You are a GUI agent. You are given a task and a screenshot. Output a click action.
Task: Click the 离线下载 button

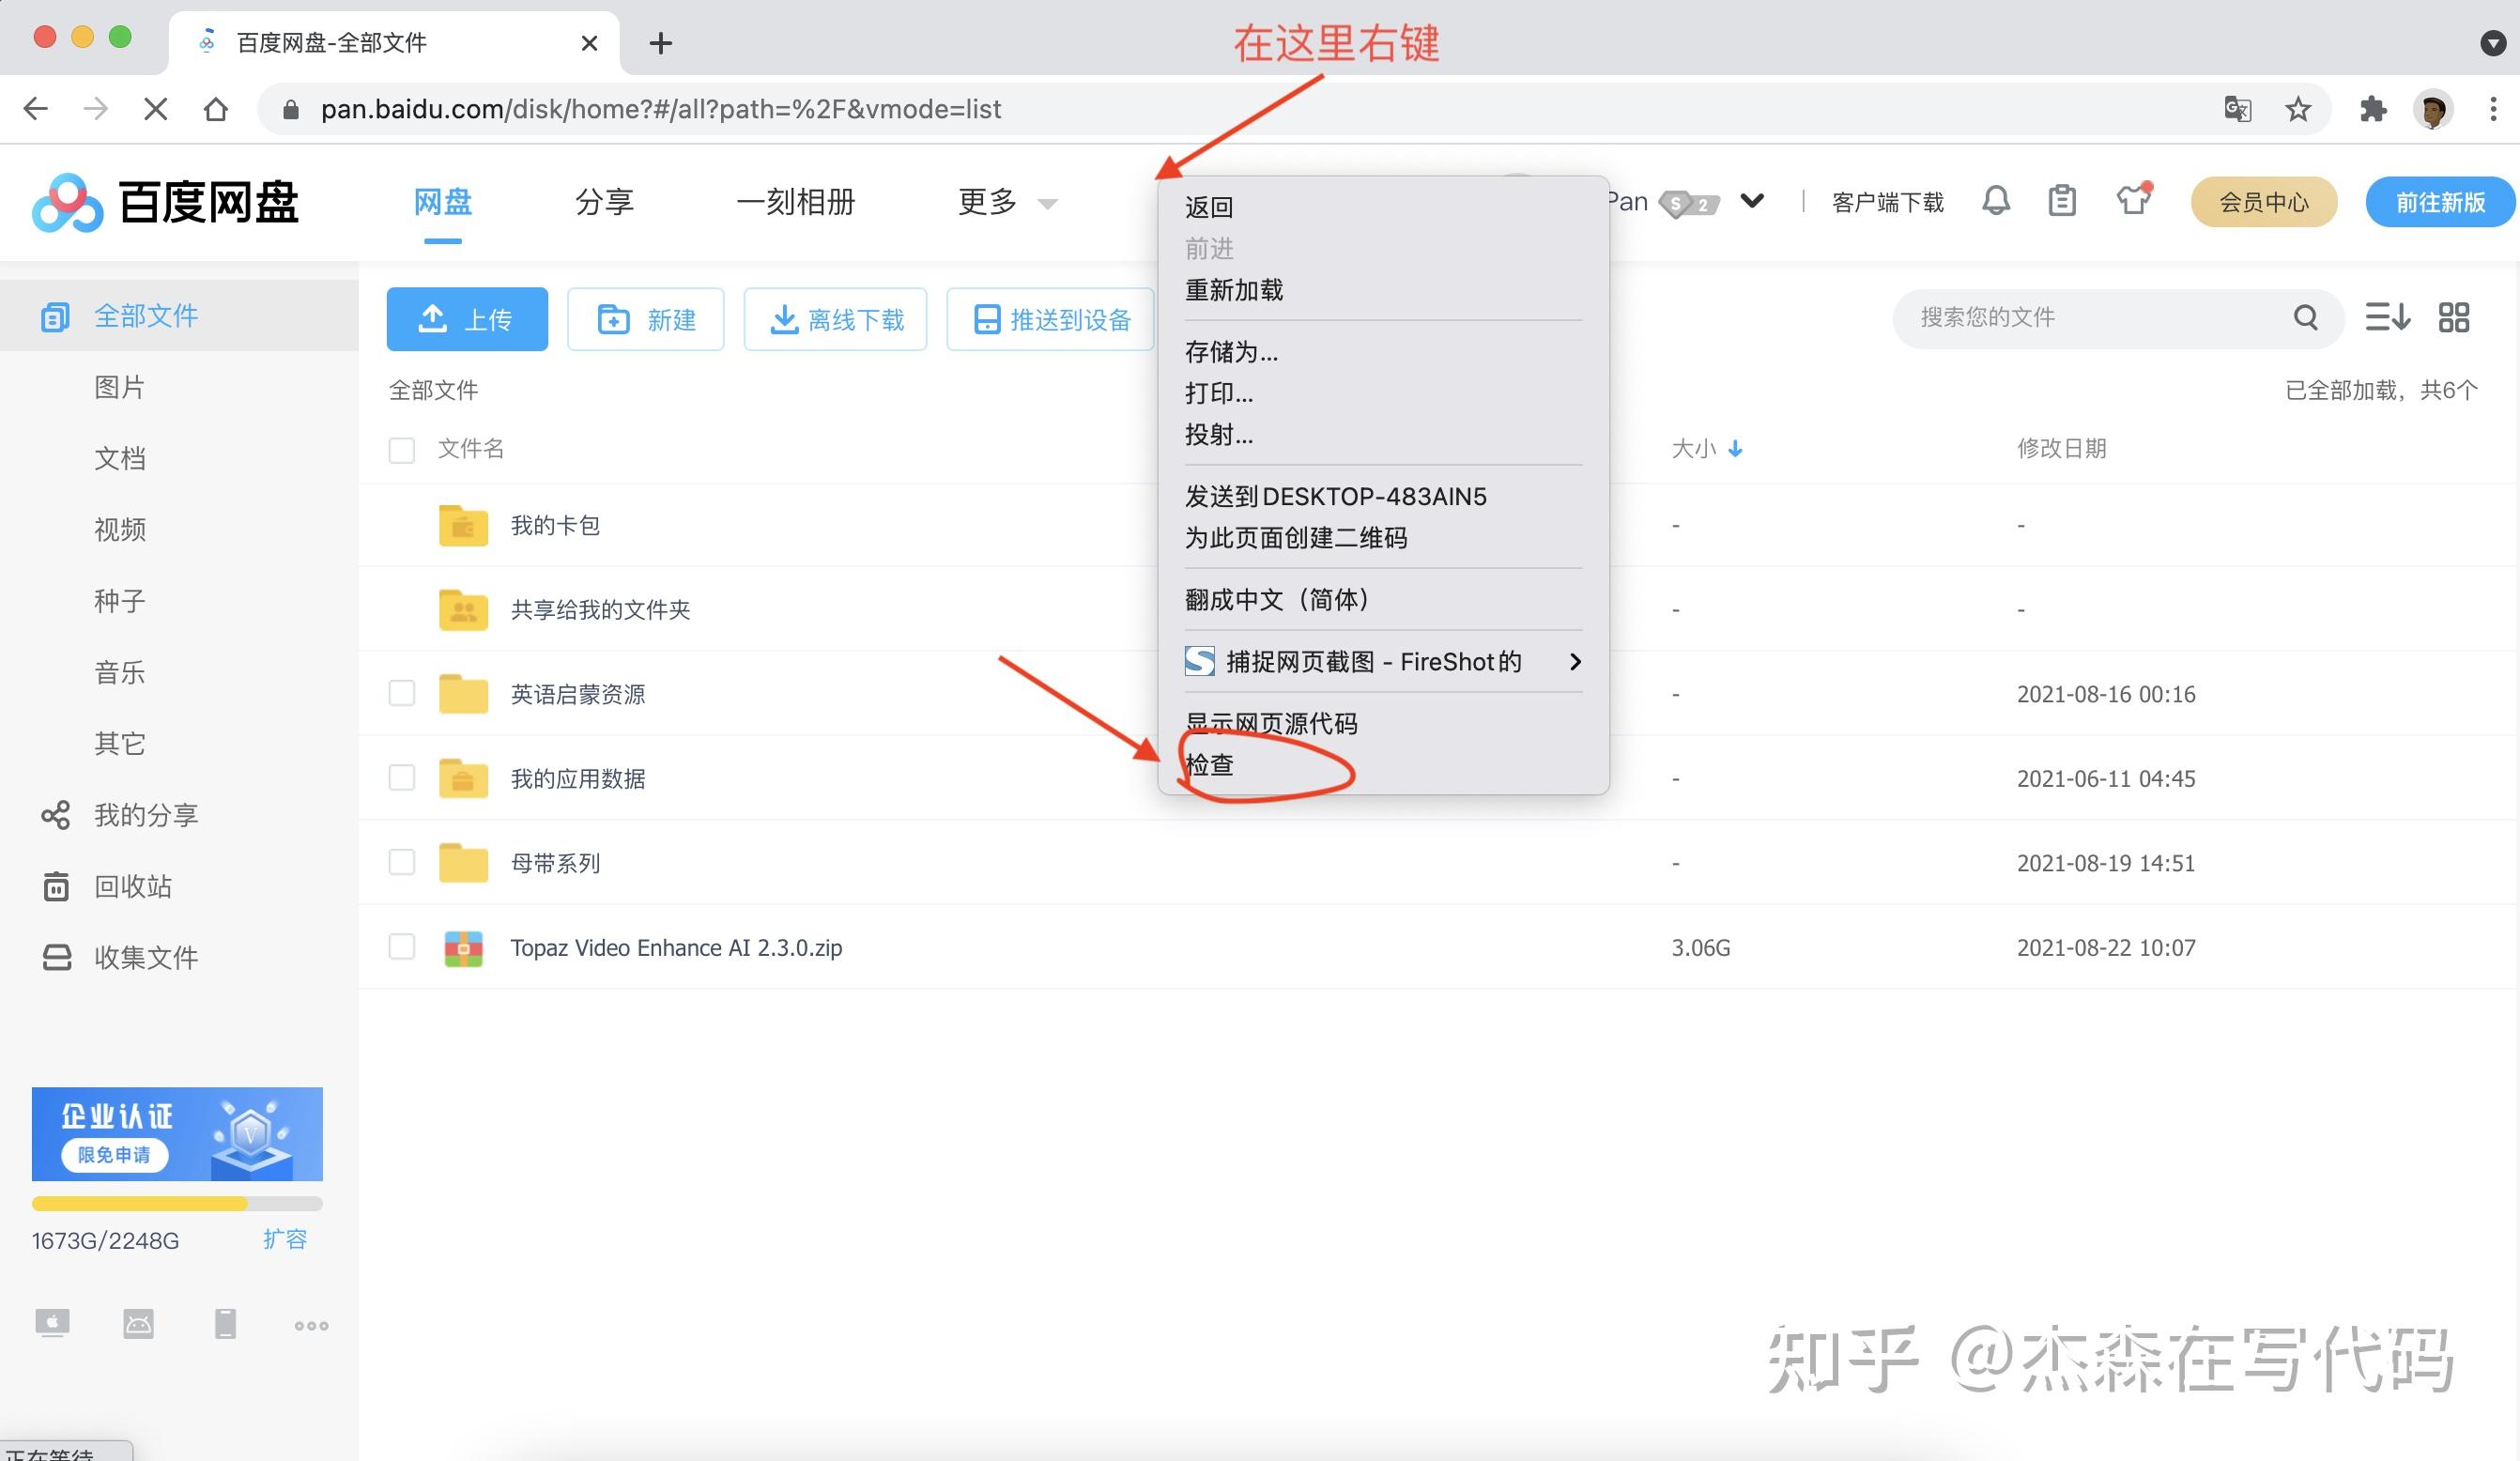[835, 319]
